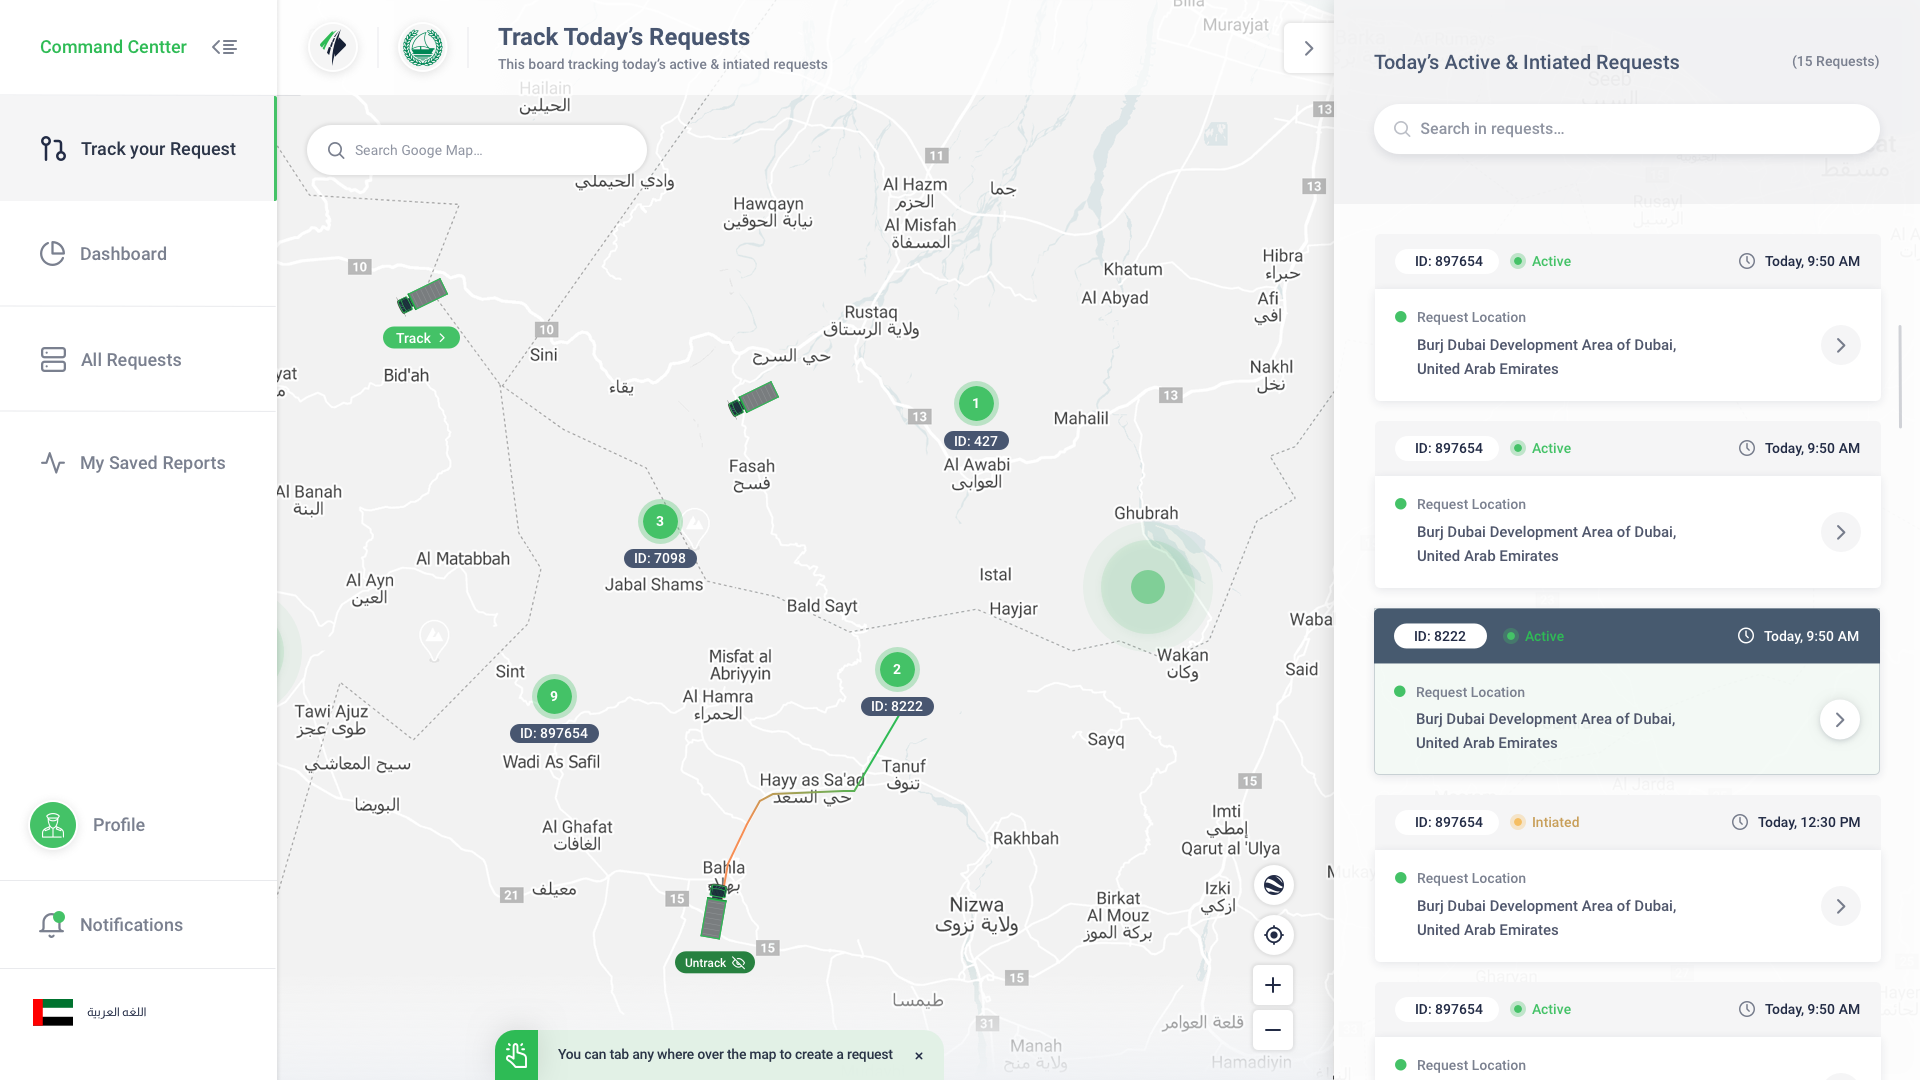
Task: Click the lightning bolt logo icon
Action: pos(333,46)
